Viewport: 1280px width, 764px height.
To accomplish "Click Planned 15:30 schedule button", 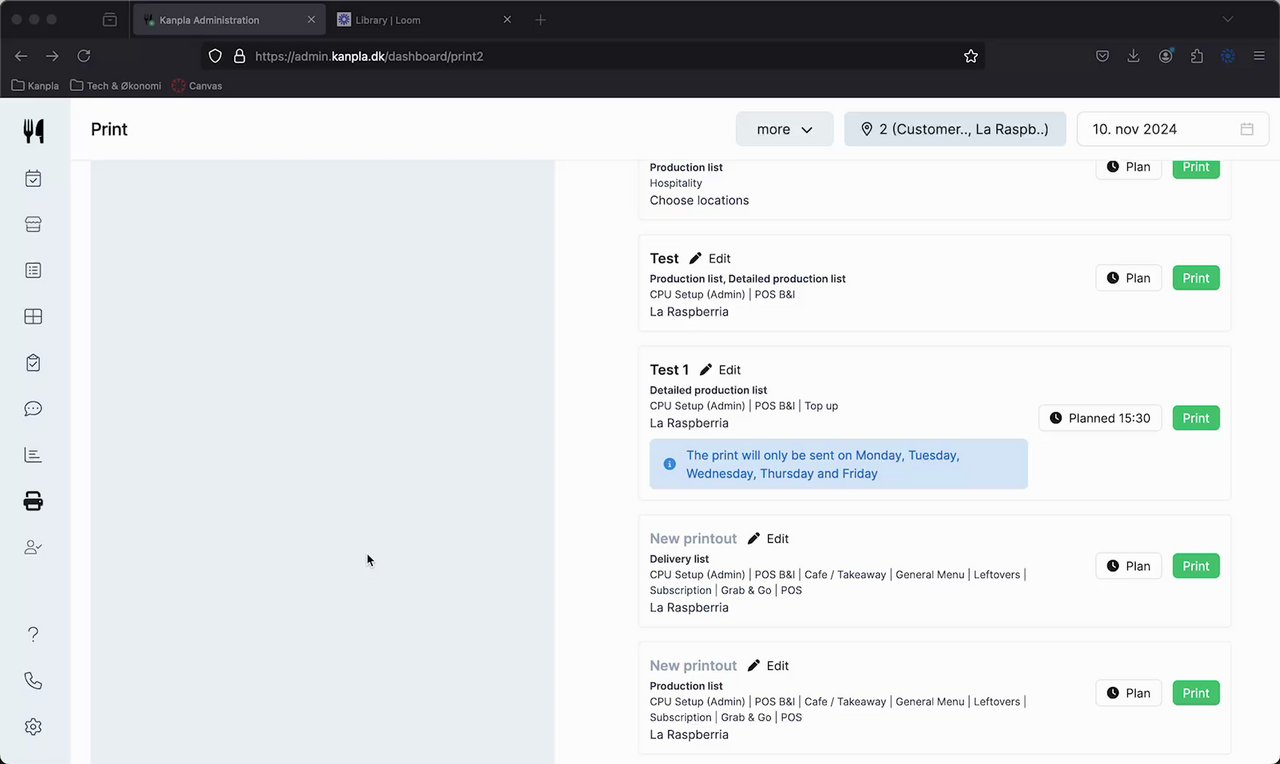I will 1100,418.
